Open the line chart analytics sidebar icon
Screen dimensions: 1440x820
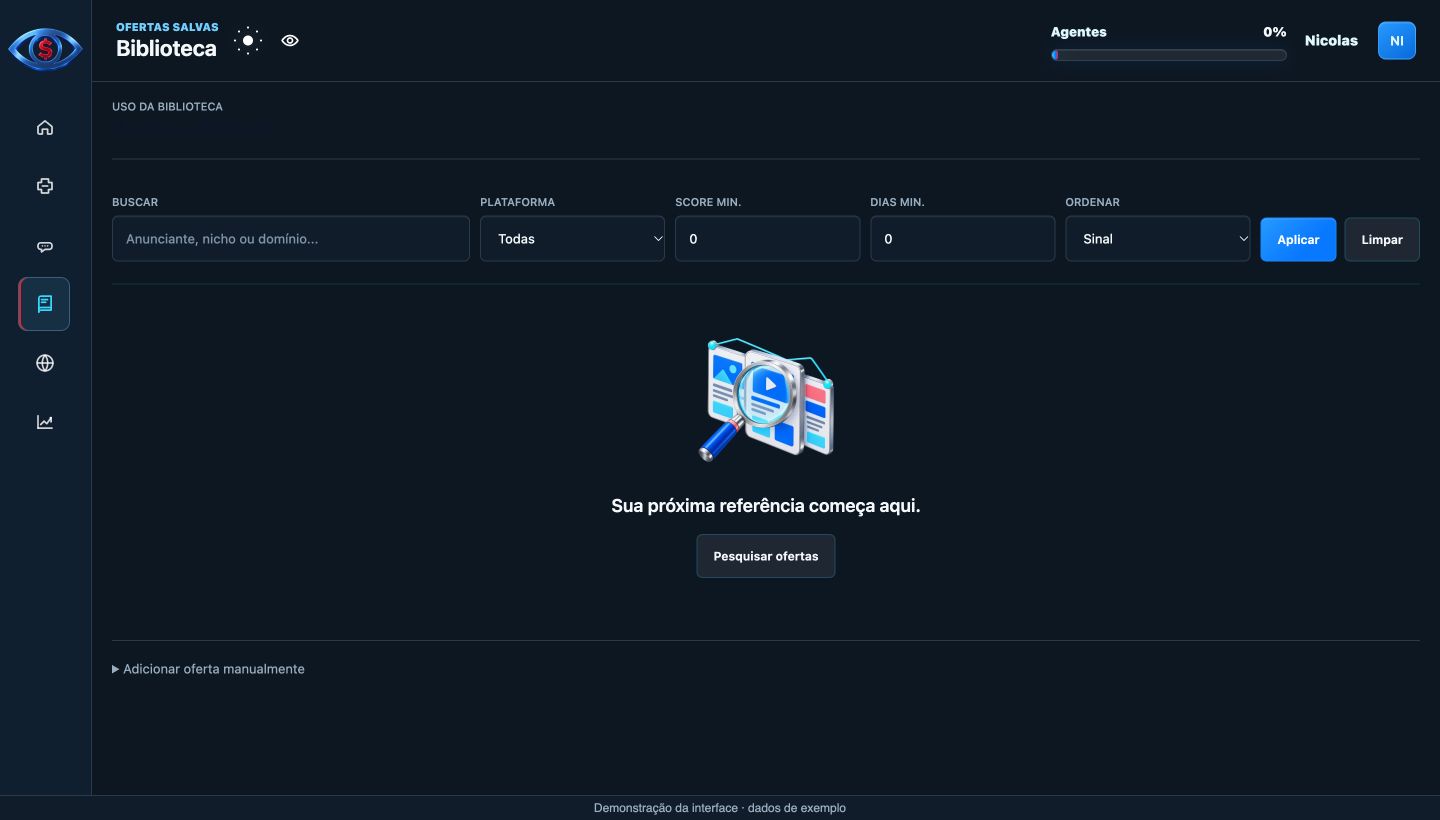45,422
